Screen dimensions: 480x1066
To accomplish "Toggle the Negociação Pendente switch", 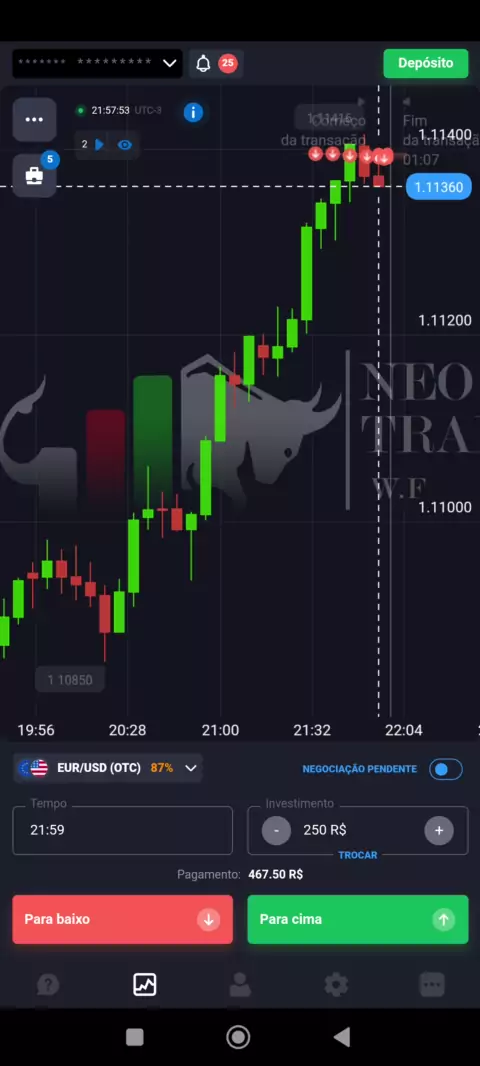I will [x=446, y=769].
